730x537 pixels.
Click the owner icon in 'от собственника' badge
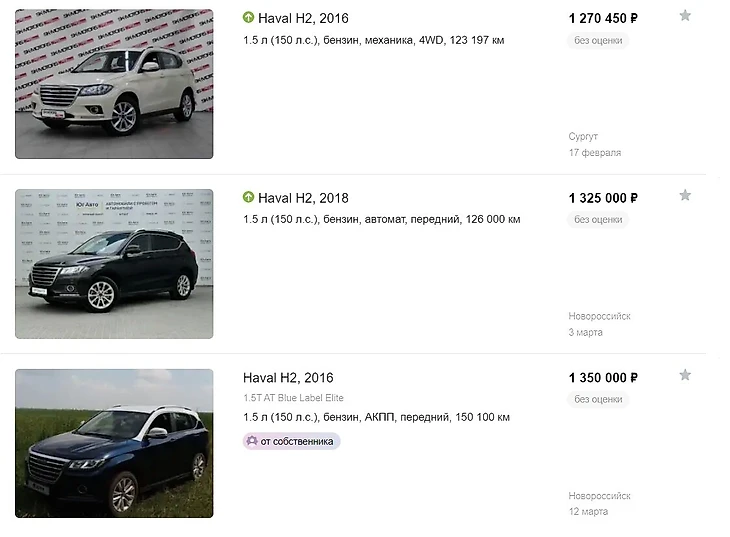click(252, 441)
